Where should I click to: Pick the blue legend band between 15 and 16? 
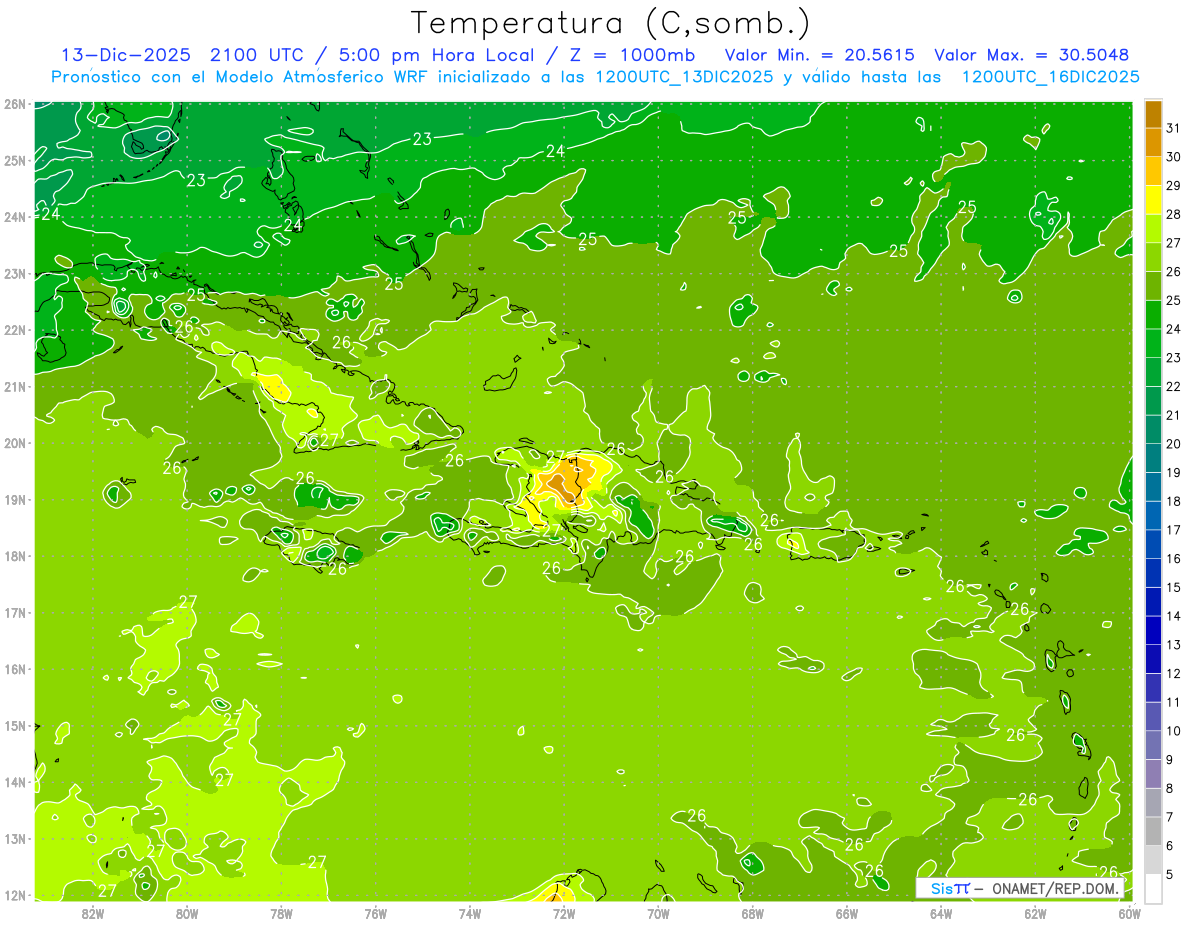1153,573
